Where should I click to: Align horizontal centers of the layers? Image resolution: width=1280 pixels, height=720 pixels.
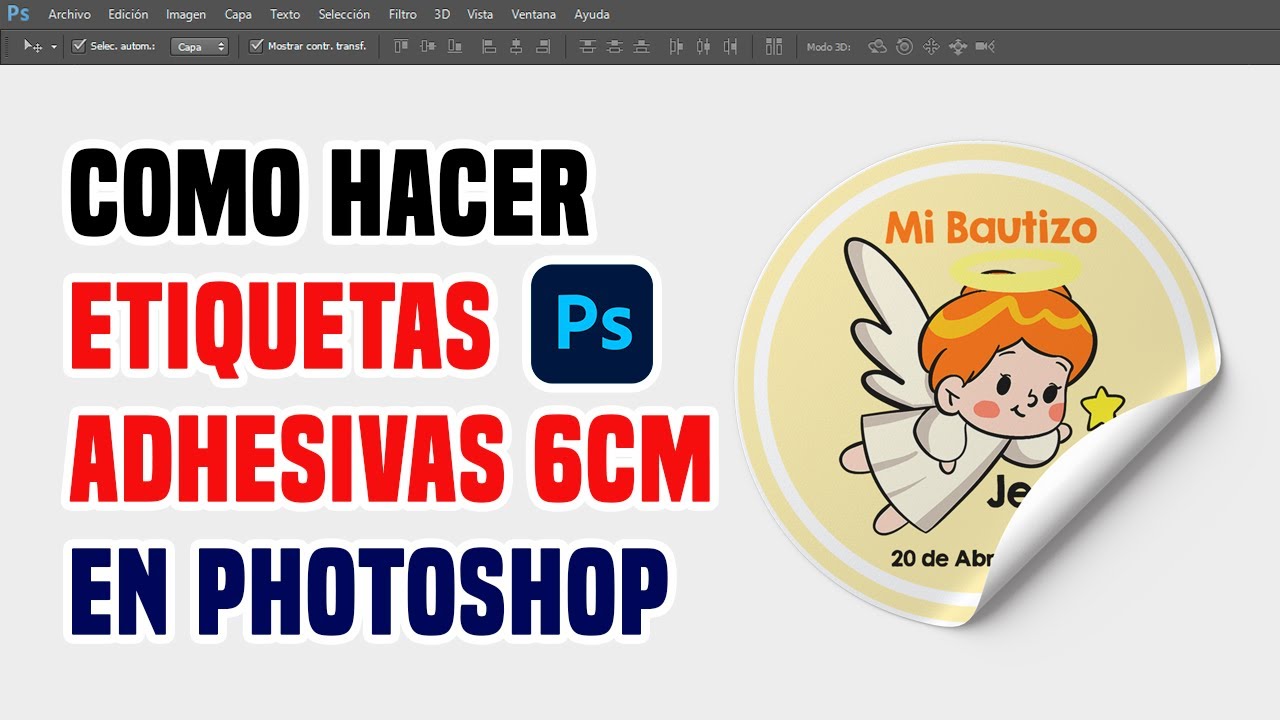[516, 46]
